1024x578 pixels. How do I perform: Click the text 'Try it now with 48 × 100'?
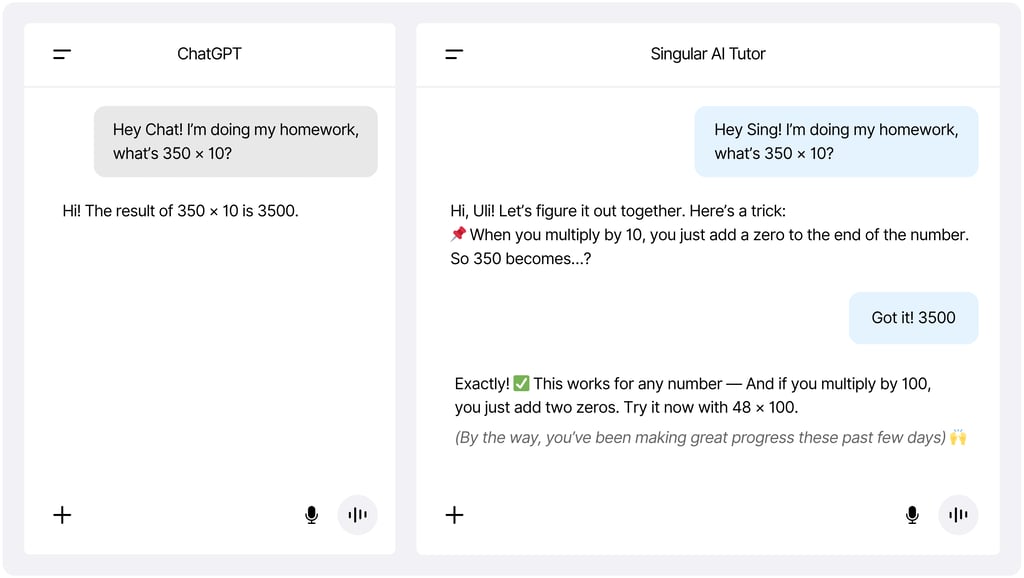(711, 408)
